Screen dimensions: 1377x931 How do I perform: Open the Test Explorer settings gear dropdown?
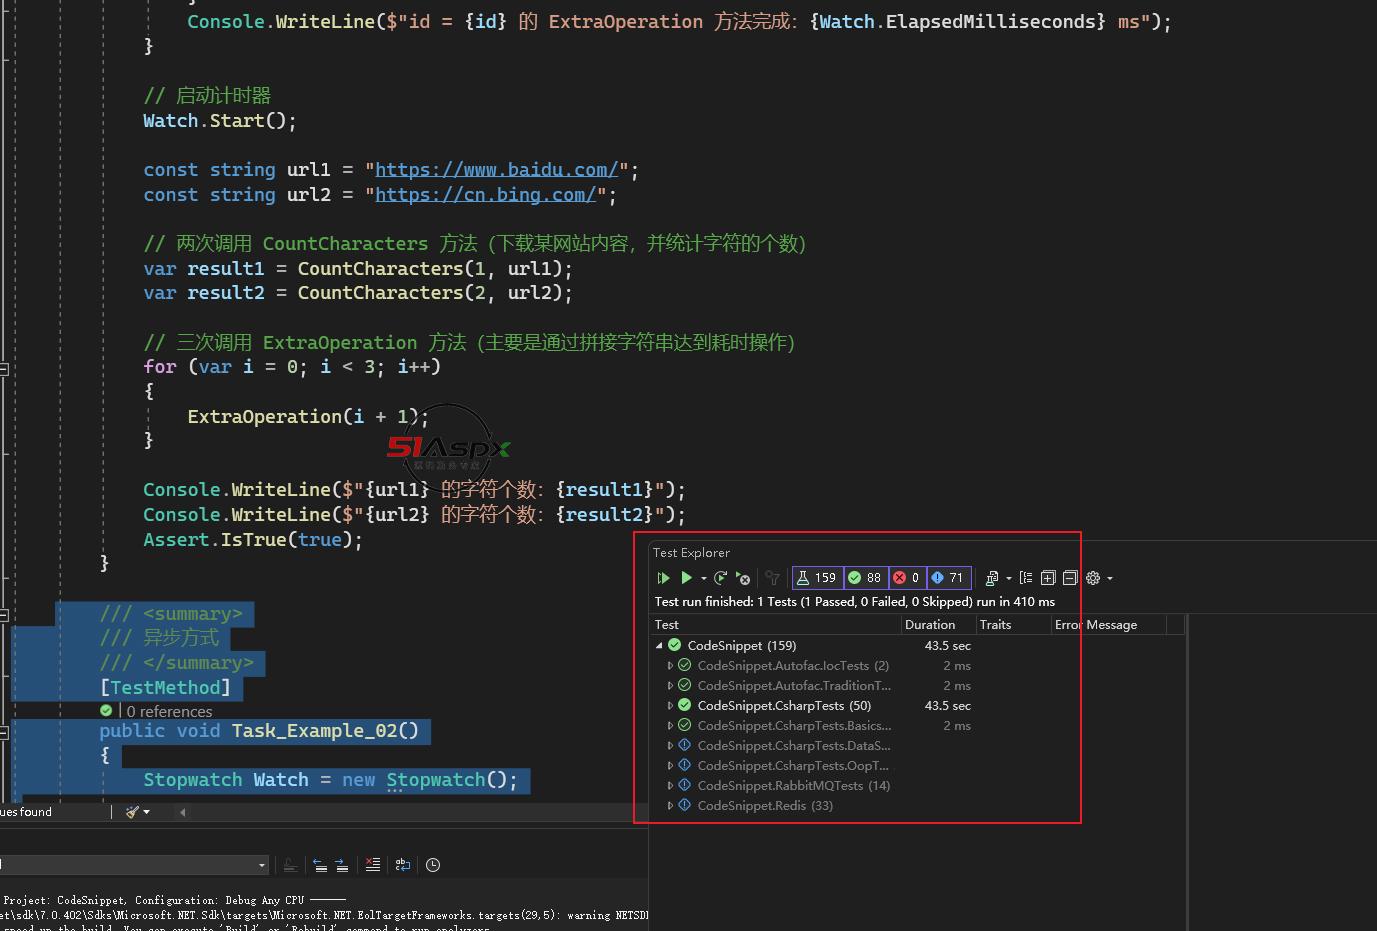click(1098, 578)
